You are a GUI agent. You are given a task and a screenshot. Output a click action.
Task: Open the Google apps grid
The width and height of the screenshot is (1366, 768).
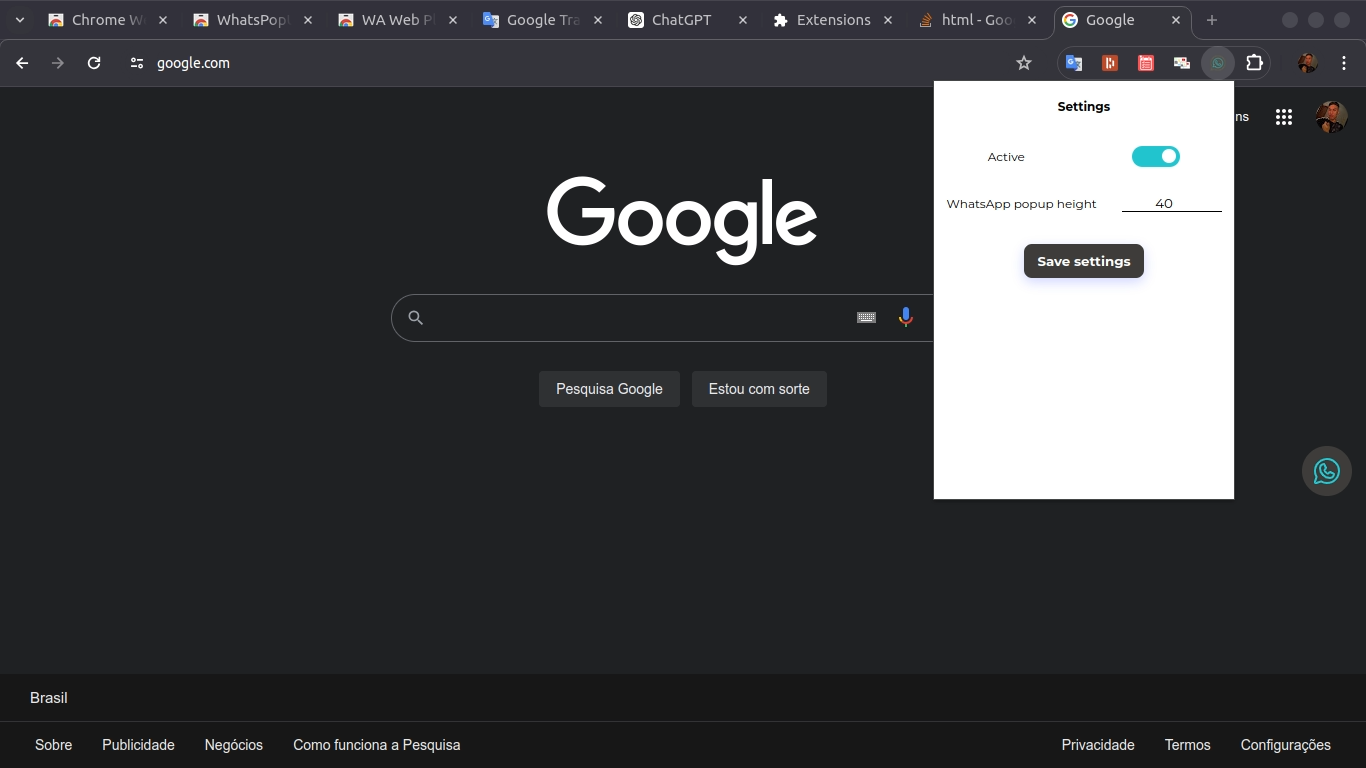(x=1284, y=117)
